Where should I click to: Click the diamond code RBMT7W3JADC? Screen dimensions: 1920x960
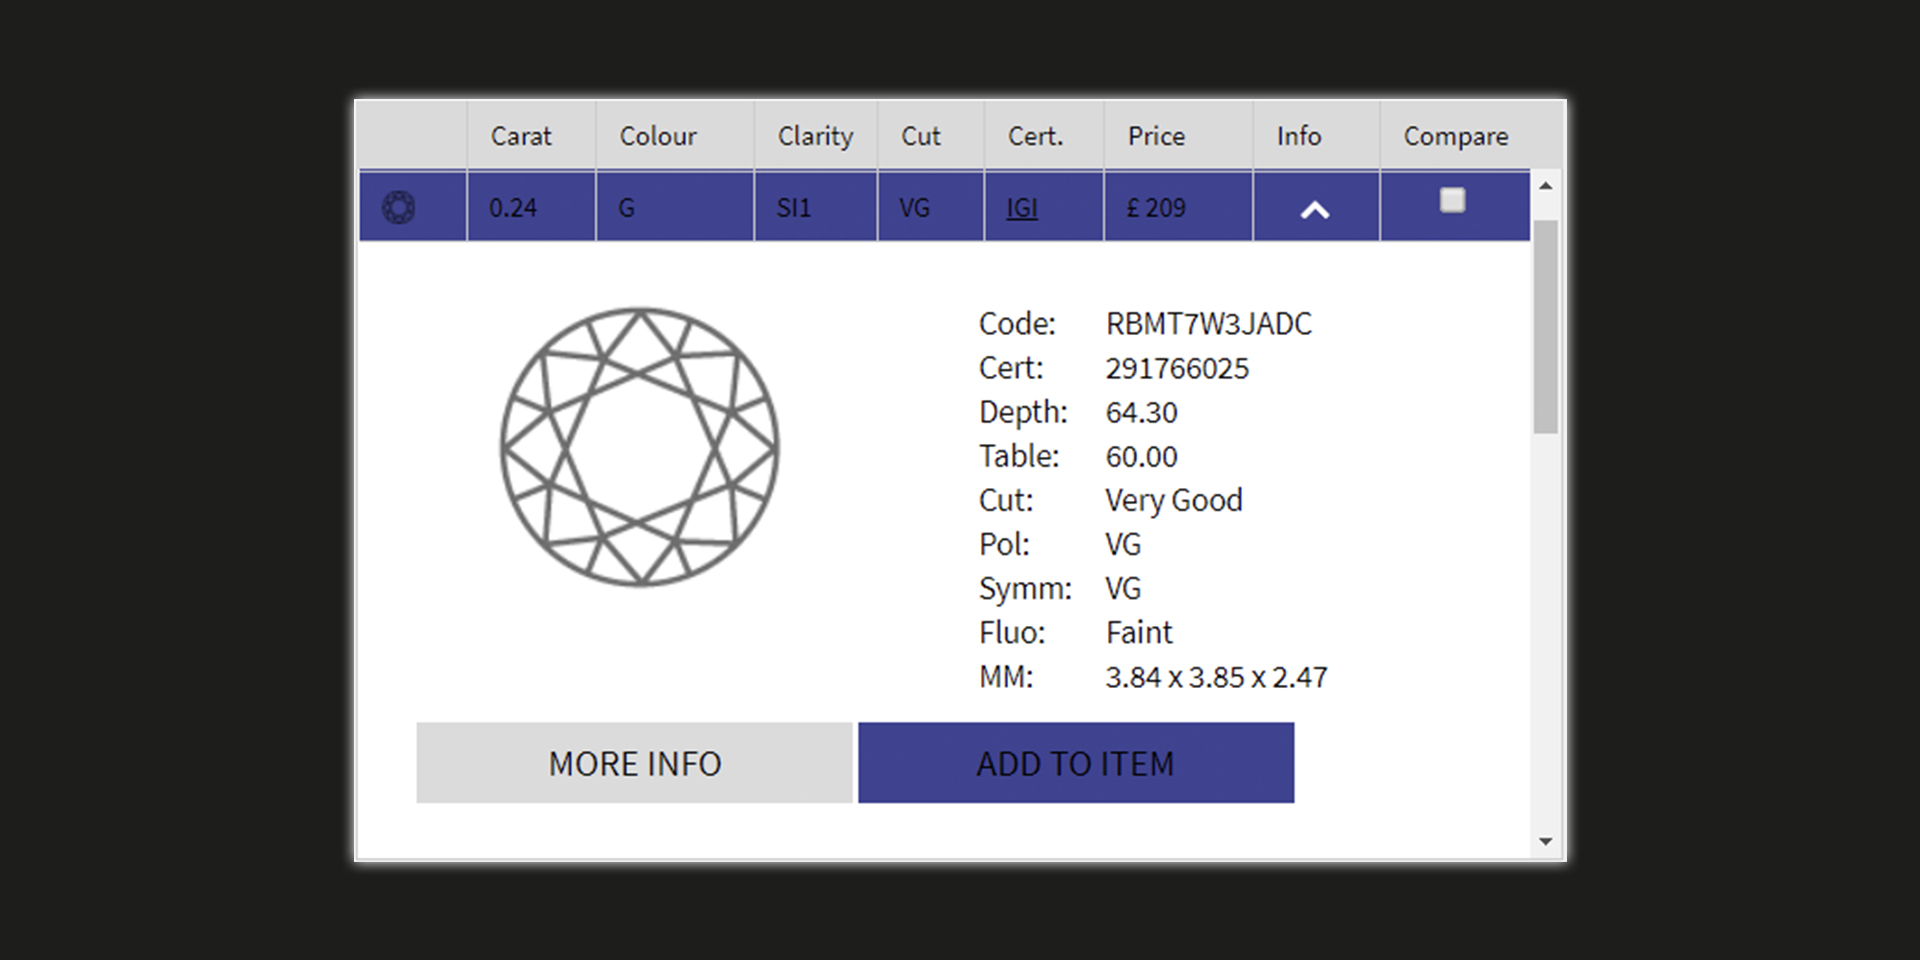1208,324
